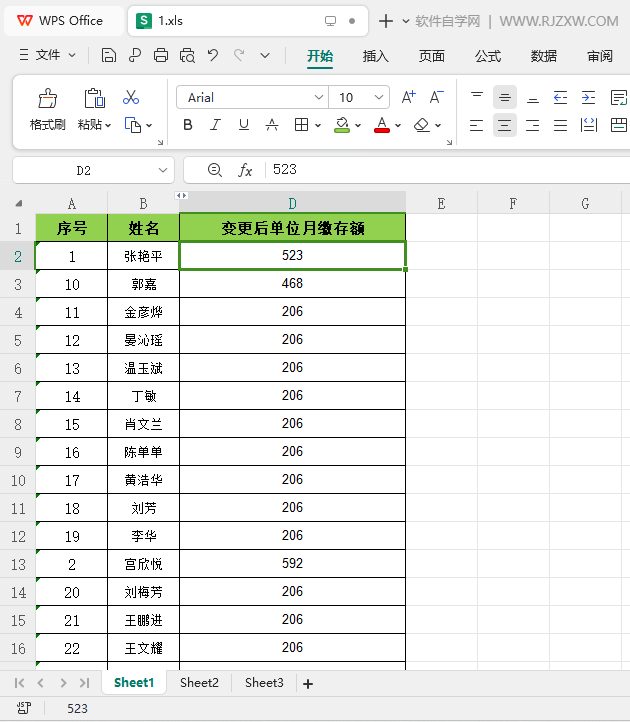The width and height of the screenshot is (630, 722).
Task: Open the font size 10 dropdown
Action: point(379,97)
